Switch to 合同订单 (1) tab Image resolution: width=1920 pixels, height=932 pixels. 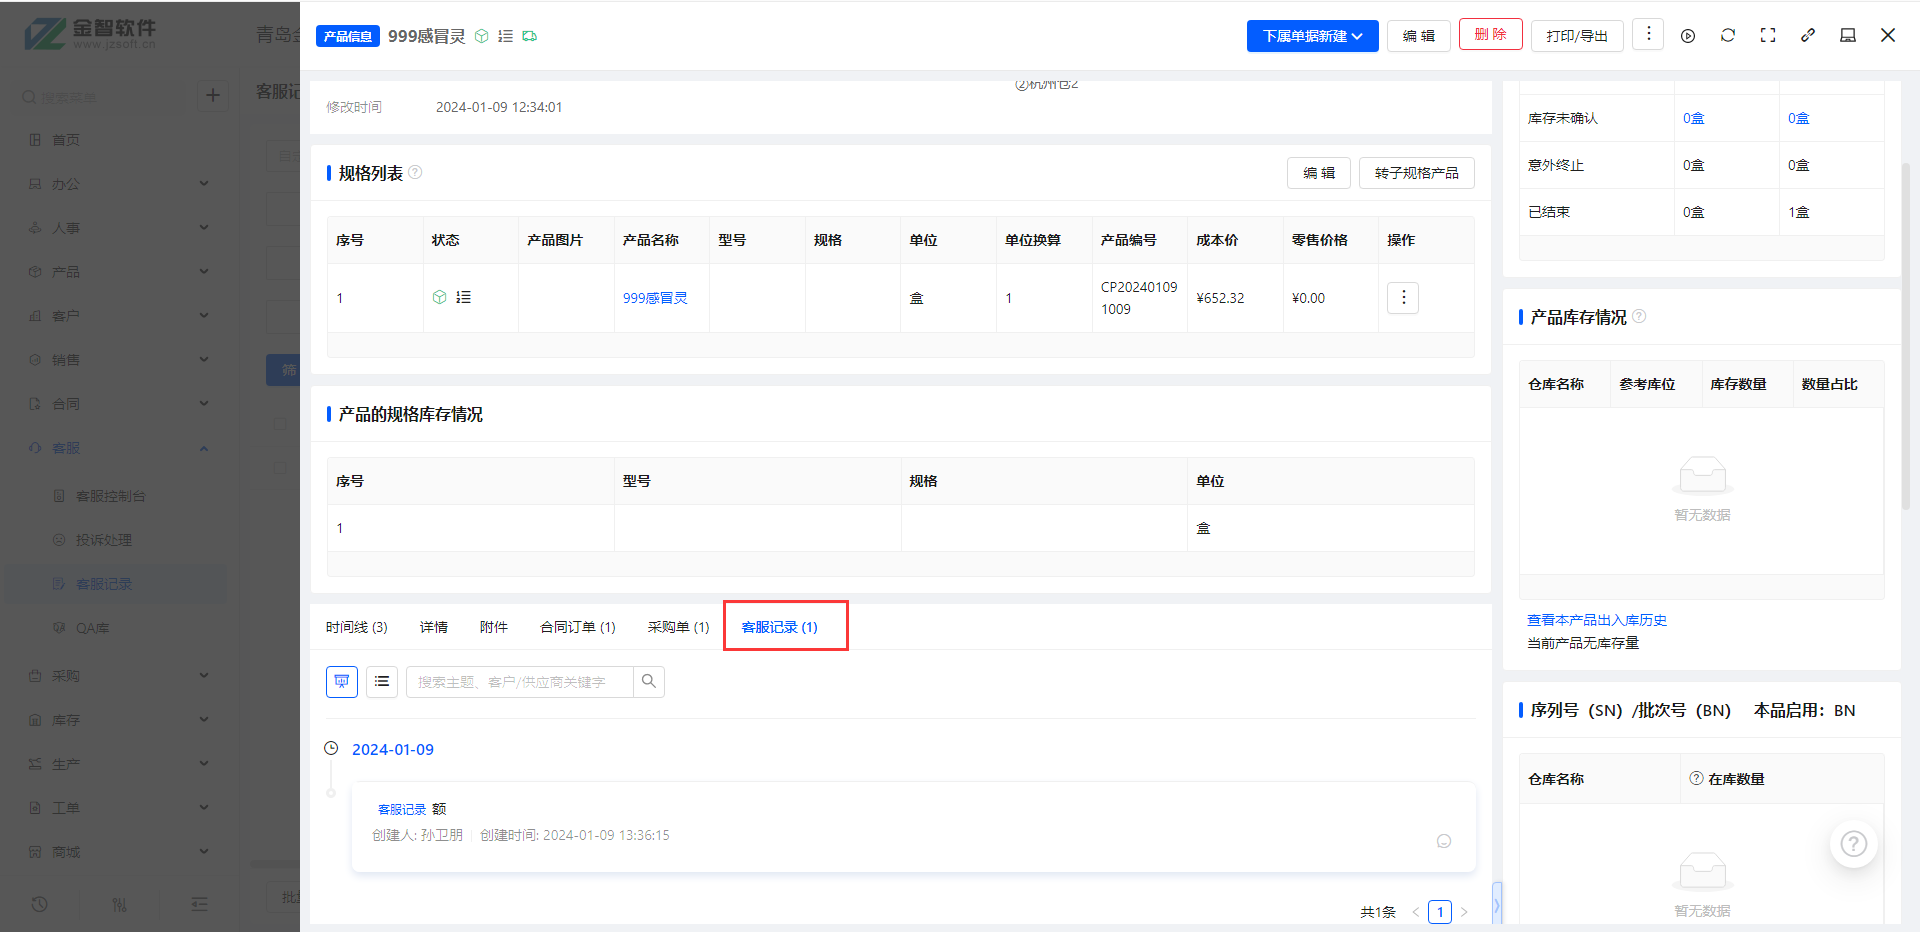click(578, 627)
